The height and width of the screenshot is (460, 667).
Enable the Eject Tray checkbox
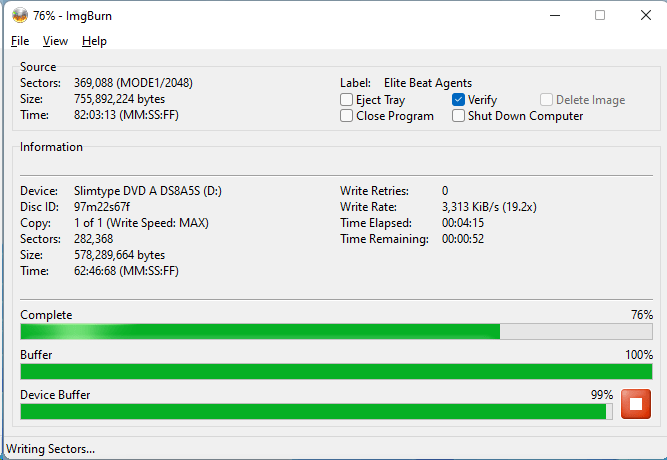(347, 100)
